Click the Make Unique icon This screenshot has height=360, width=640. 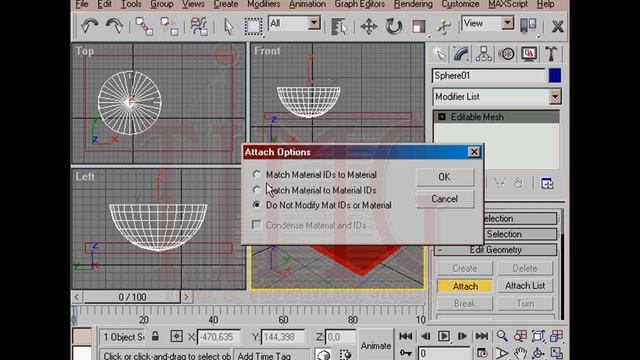point(500,183)
